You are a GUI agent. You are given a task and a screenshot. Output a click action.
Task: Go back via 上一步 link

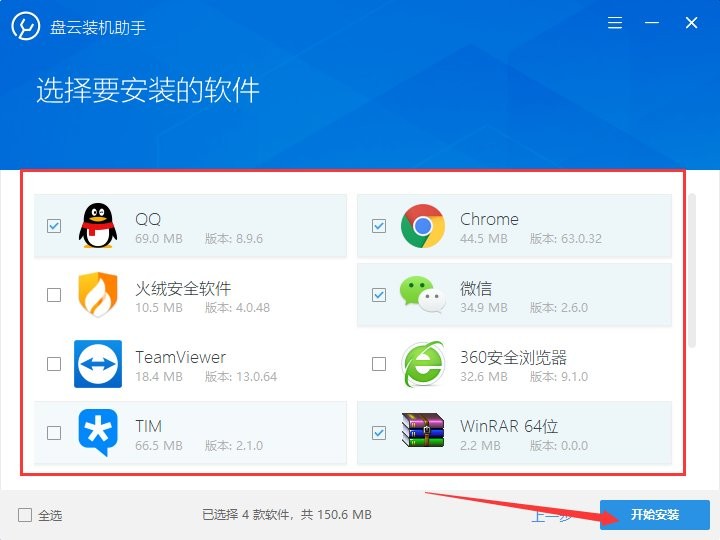coord(551,516)
